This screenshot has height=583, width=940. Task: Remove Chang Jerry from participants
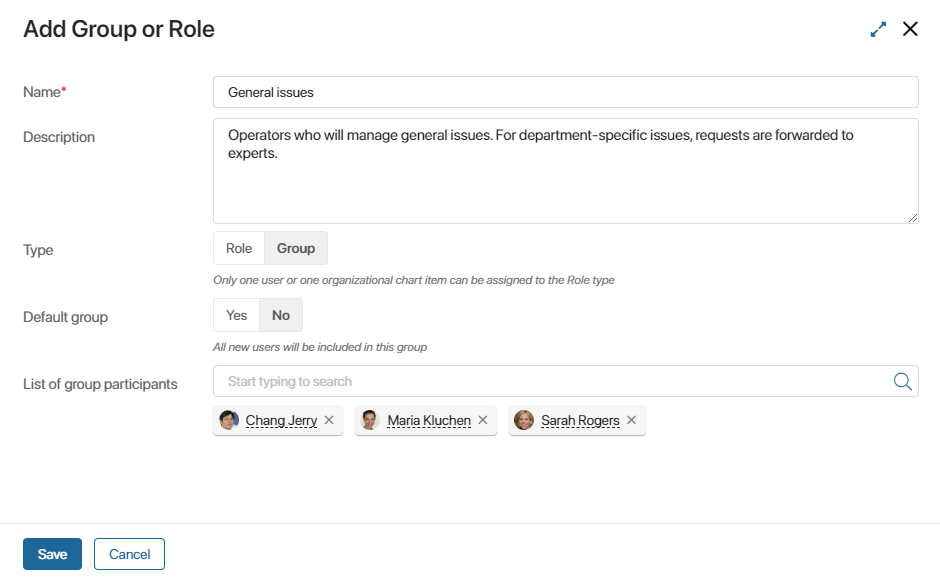point(329,420)
